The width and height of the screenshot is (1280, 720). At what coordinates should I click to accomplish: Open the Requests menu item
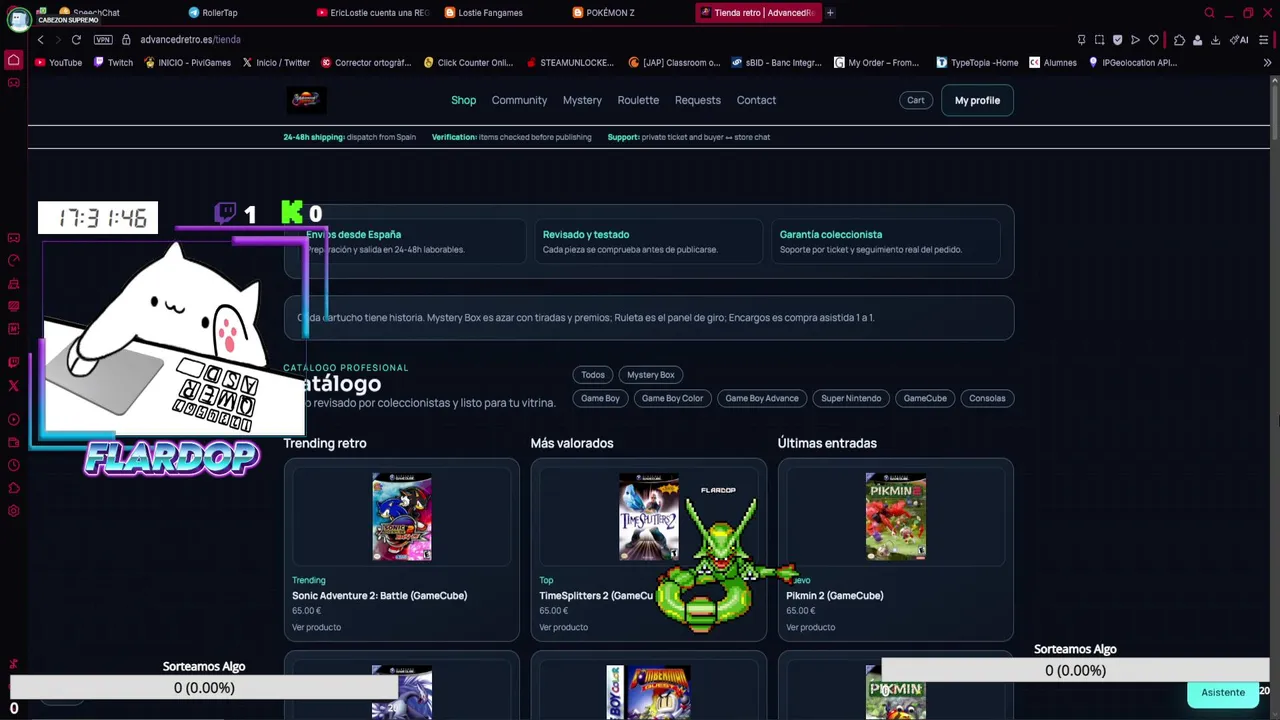tap(698, 100)
